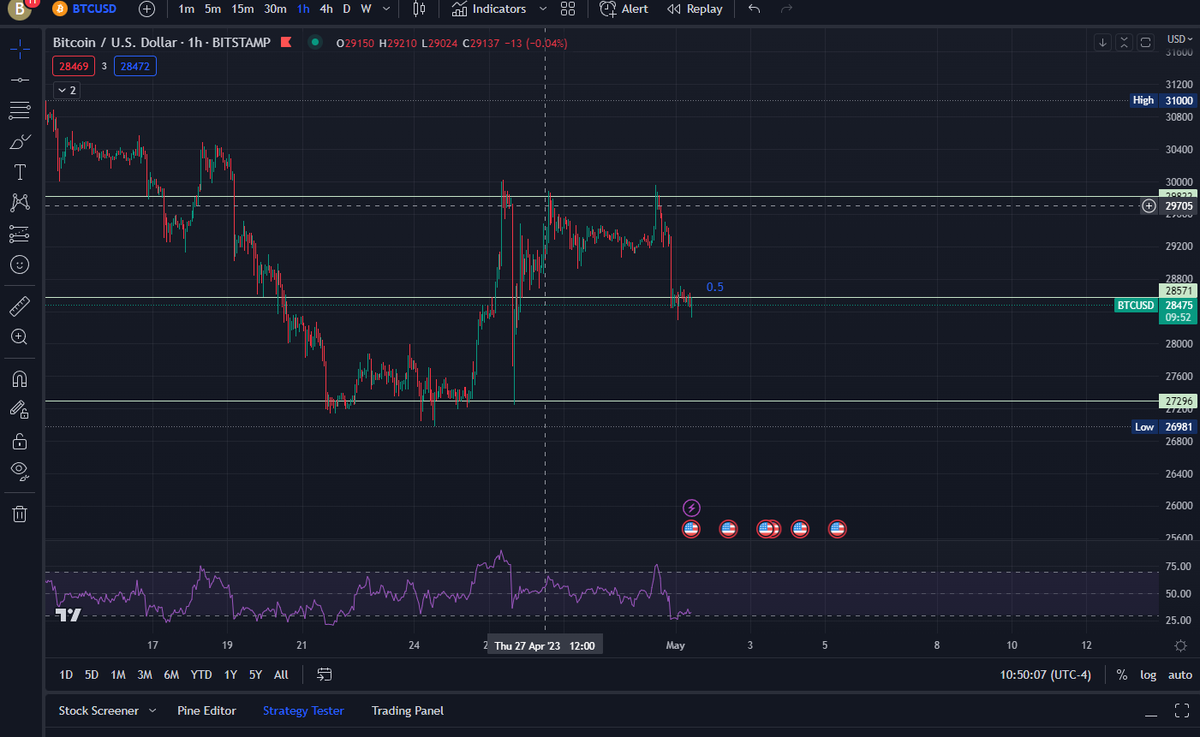
Task: Open the timezone selector 10:50:07 (UTC-4)
Action: pos(1045,675)
